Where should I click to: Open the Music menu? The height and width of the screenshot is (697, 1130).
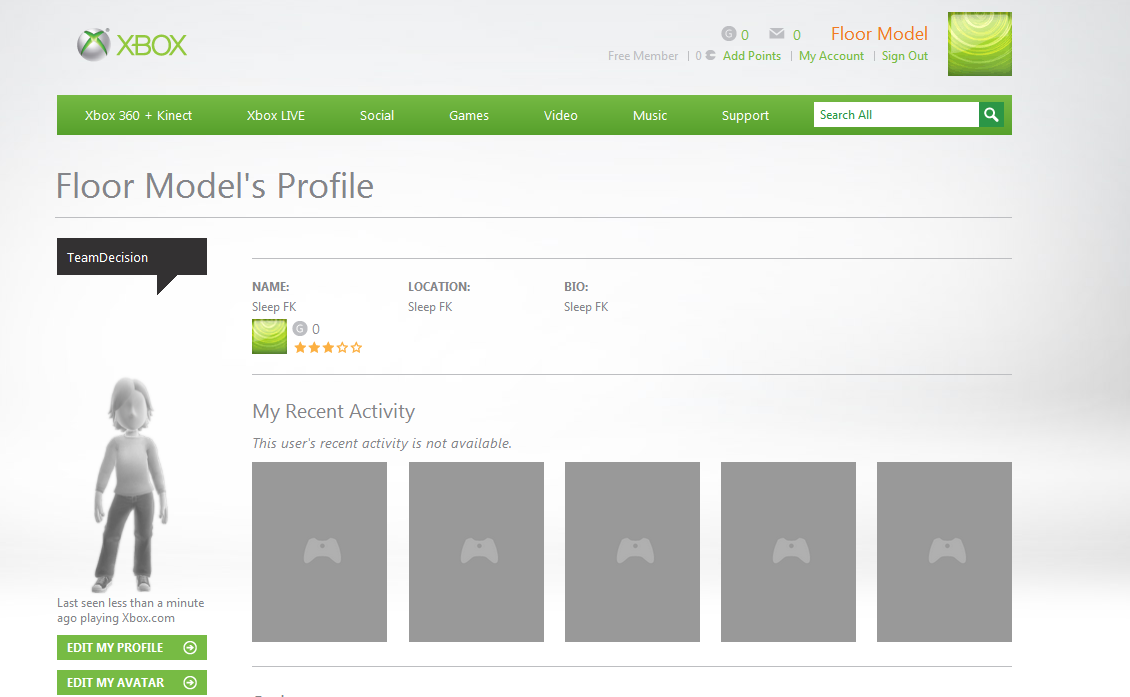coord(650,115)
